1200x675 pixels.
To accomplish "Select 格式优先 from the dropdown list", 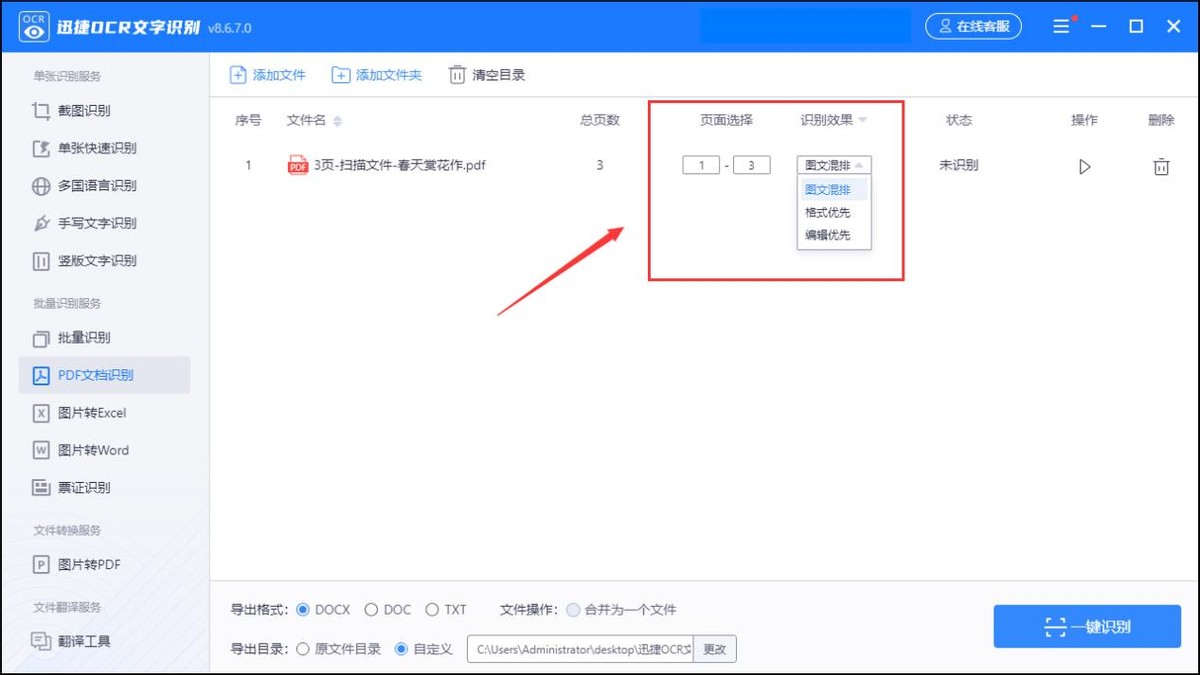I will click(x=834, y=213).
